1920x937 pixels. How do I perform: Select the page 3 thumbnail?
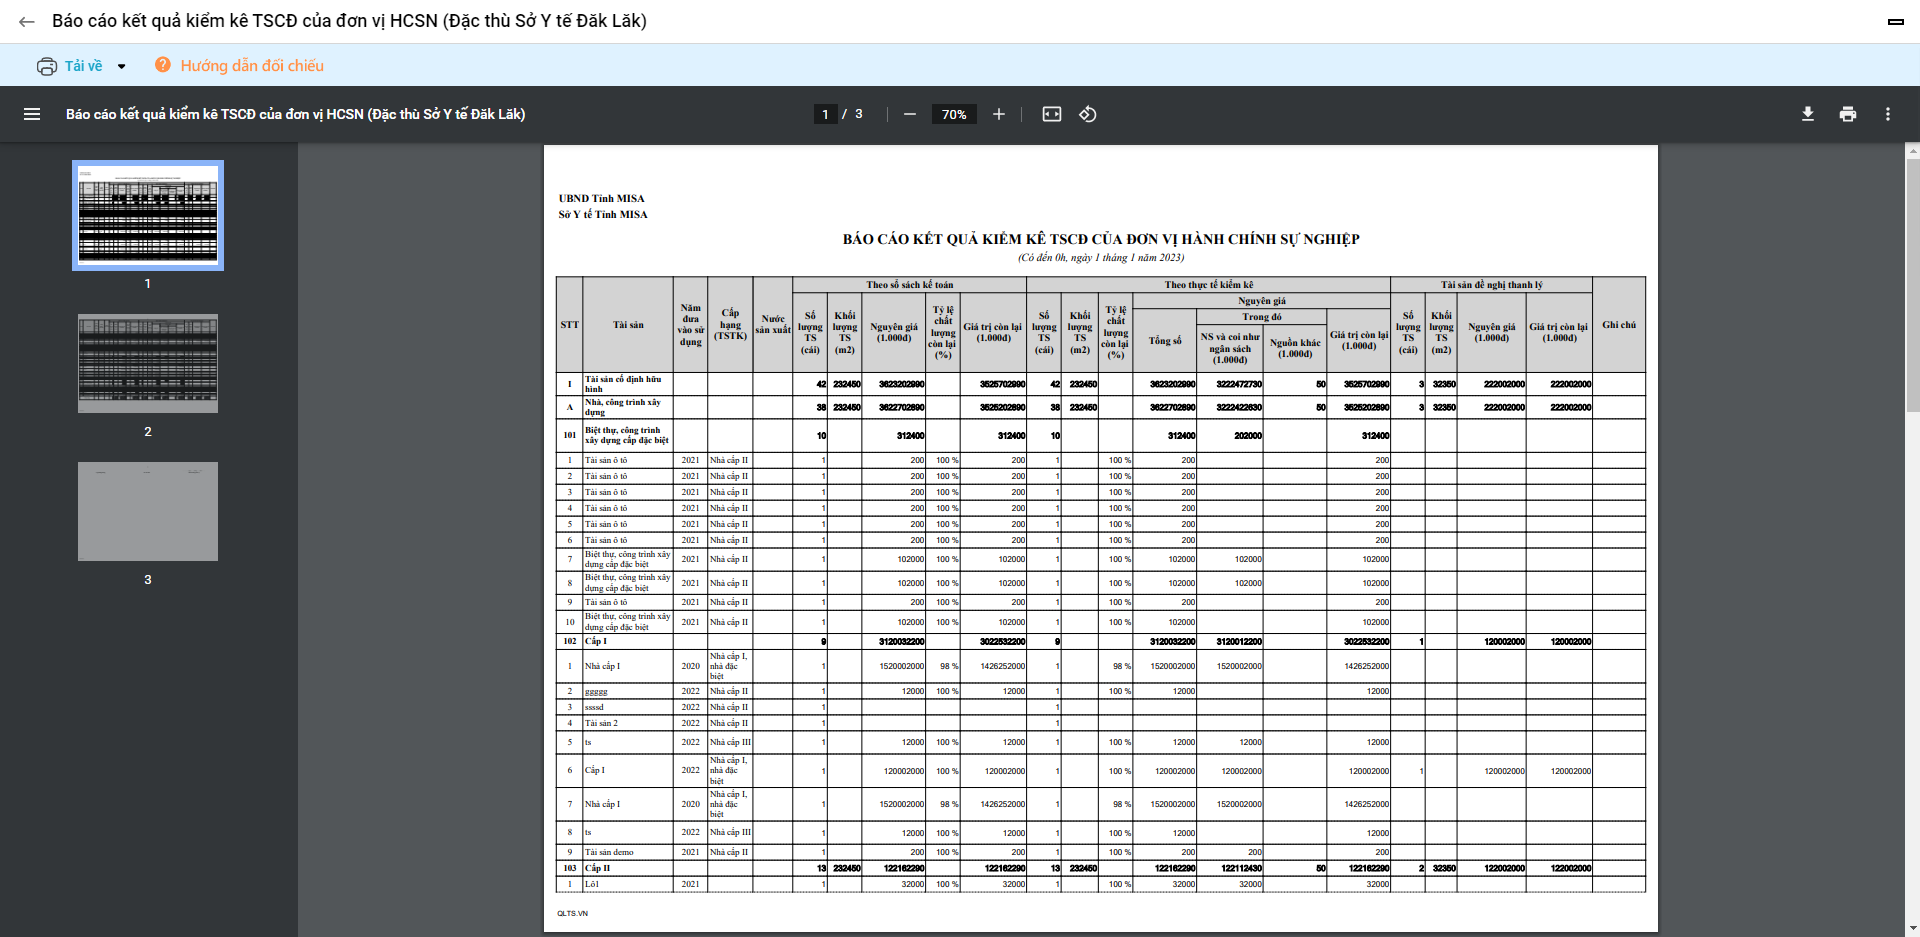point(148,511)
